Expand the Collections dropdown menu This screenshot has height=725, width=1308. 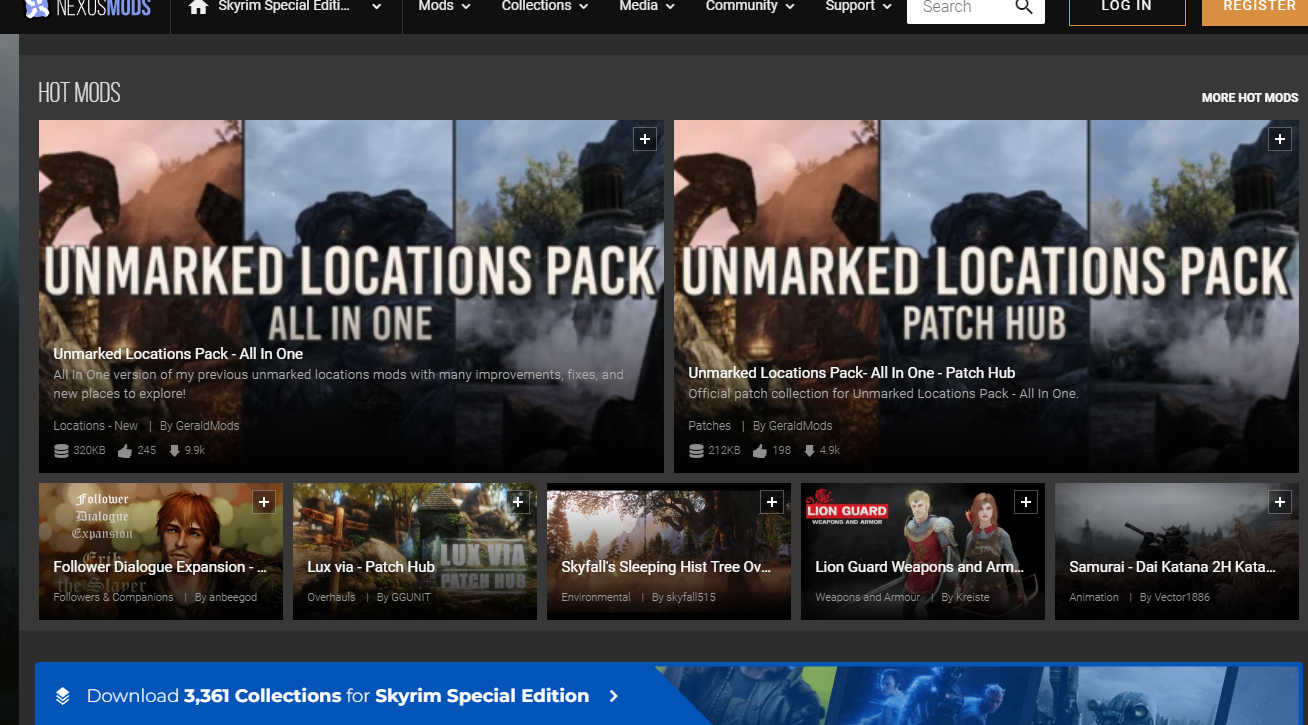coord(545,7)
